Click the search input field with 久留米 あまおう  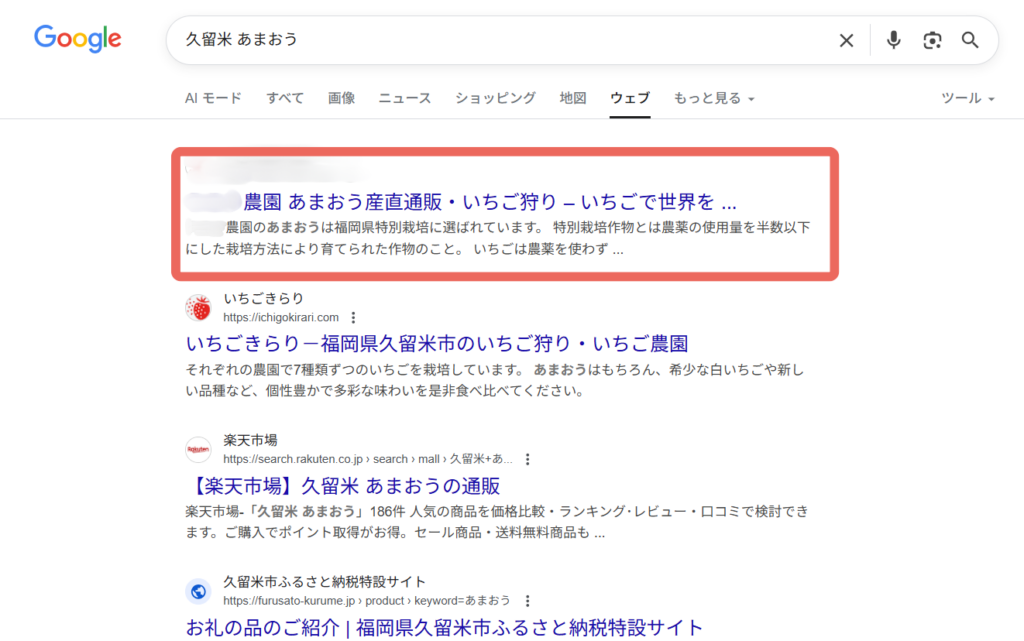500,40
